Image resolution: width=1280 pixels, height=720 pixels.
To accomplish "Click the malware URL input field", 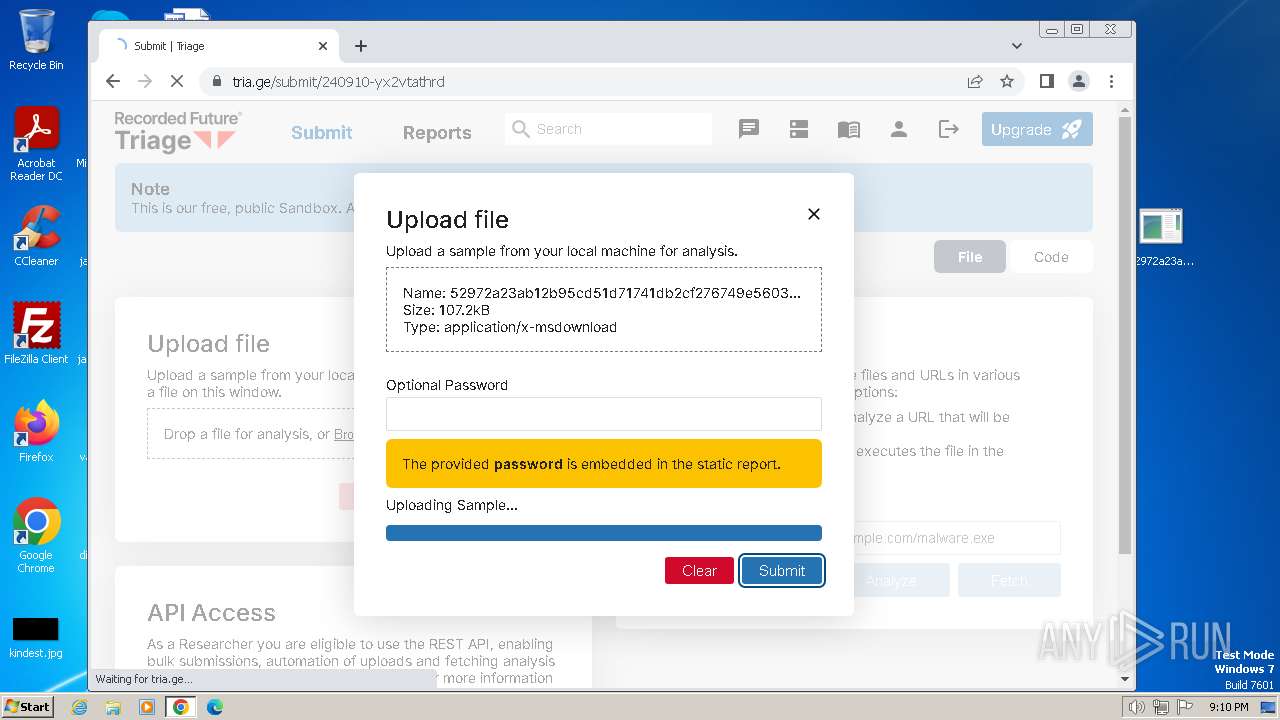I will (957, 538).
